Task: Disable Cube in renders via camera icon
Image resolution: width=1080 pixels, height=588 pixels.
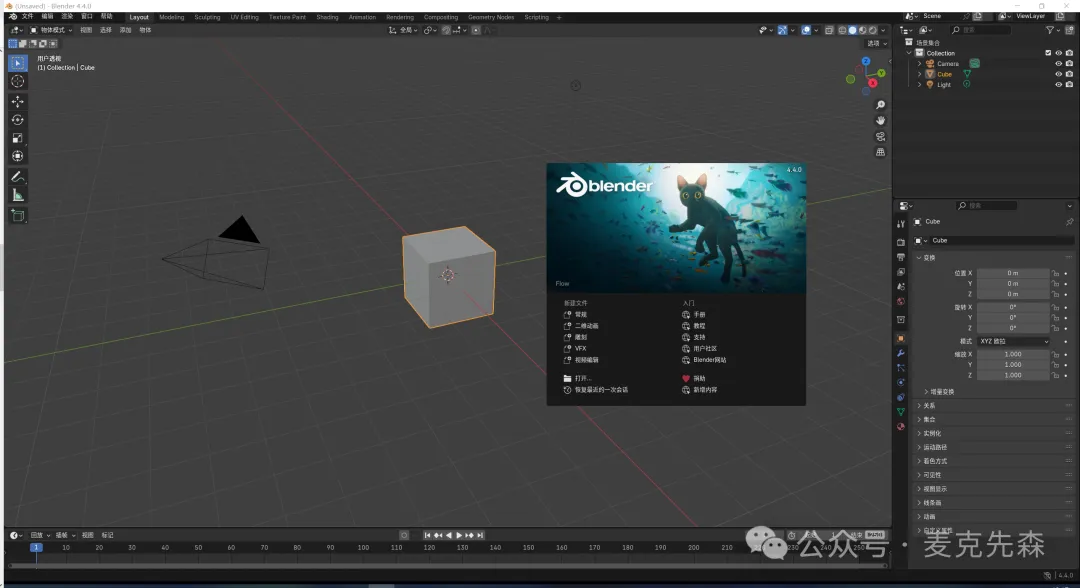Action: click(1069, 74)
